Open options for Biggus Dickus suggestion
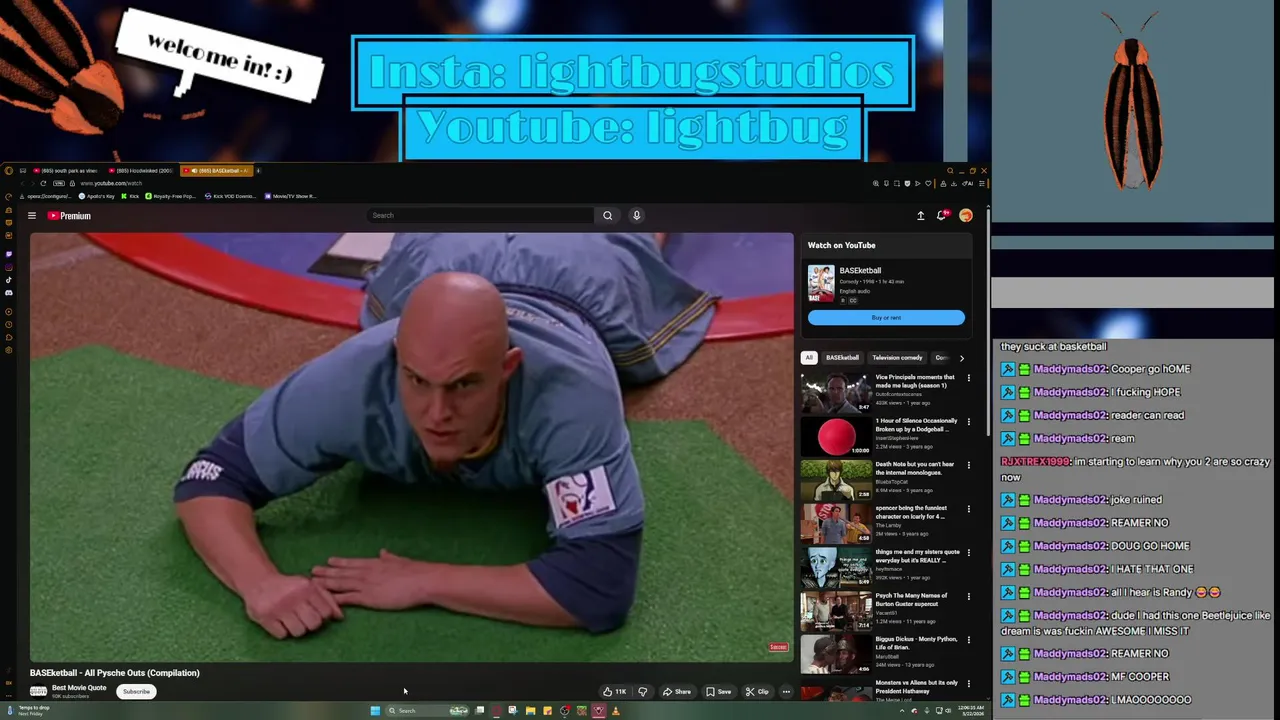Viewport: 1280px width, 720px height. click(x=968, y=640)
